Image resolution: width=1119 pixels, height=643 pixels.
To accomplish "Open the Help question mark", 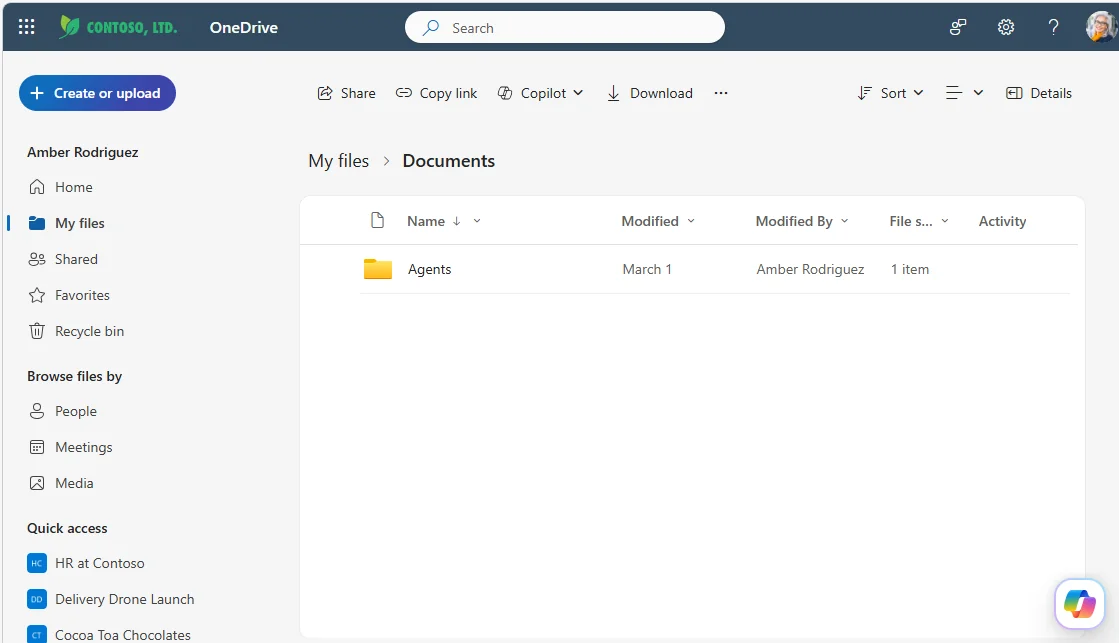I will 1053,27.
